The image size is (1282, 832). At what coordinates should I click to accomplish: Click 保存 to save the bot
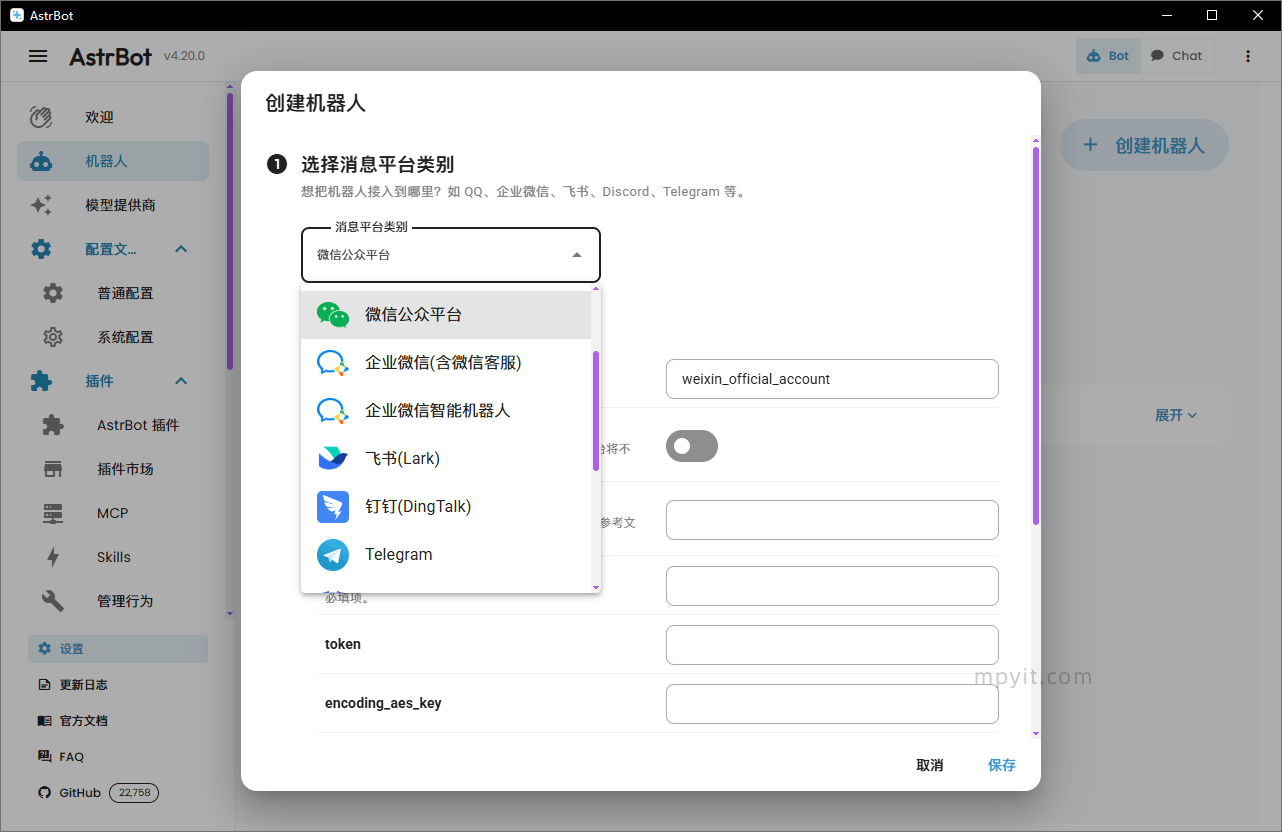[x=1002, y=765]
